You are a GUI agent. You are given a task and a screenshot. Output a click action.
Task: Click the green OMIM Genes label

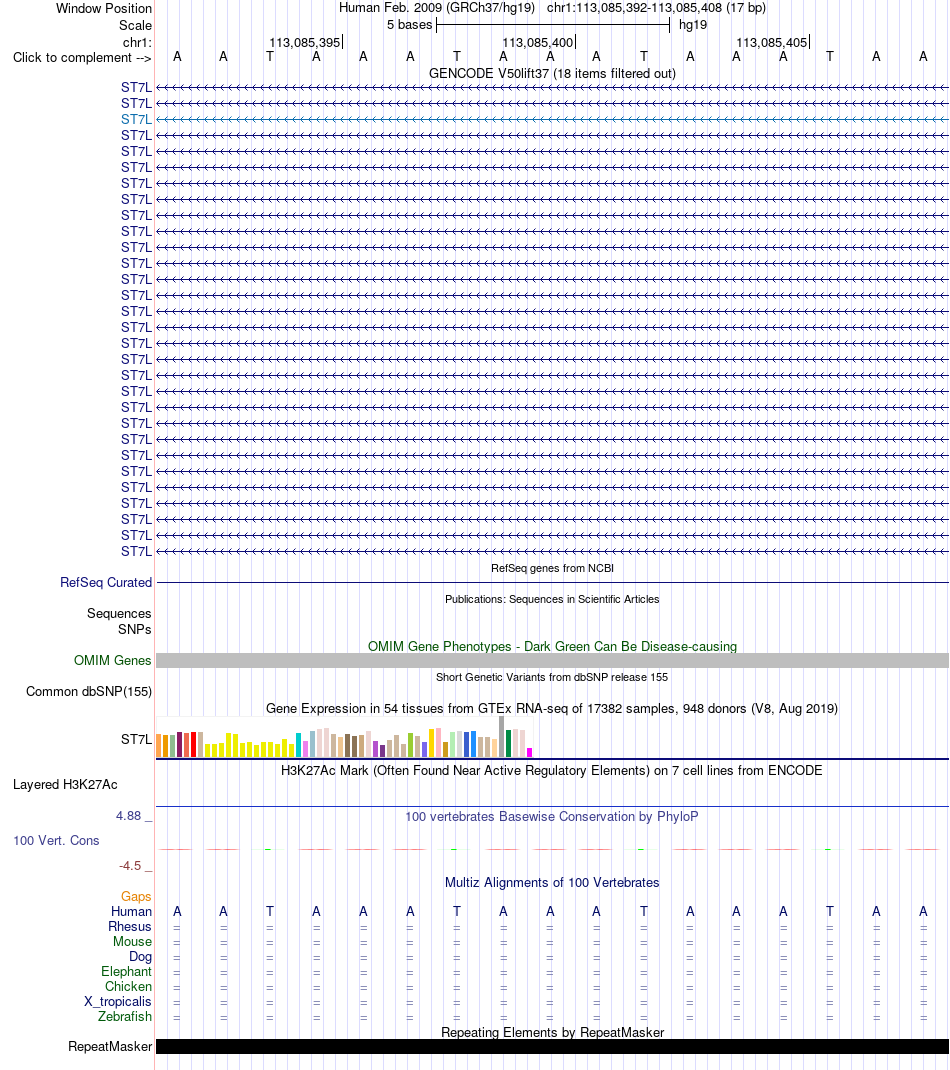pos(113,661)
